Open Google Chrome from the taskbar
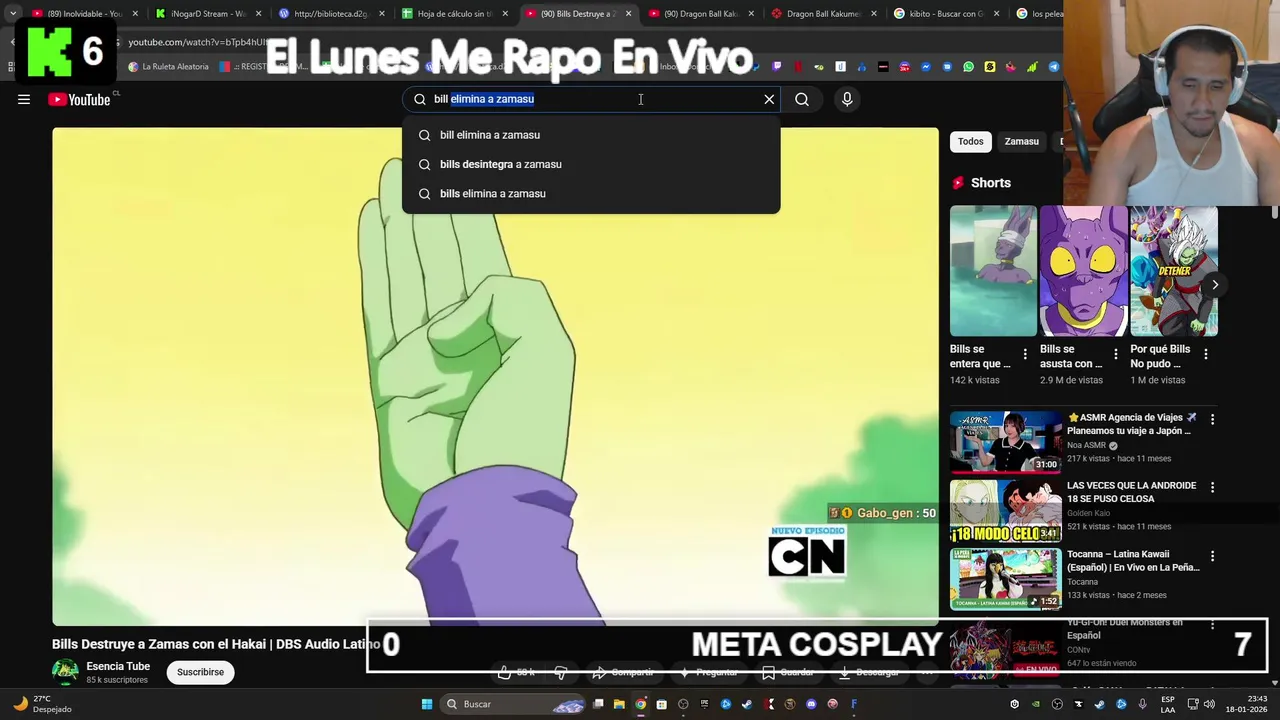1280x720 pixels. pyautogui.click(x=641, y=704)
